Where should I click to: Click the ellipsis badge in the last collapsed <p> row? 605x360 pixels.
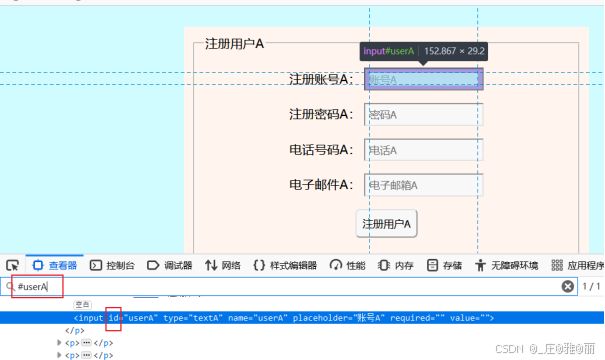tap(86, 355)
